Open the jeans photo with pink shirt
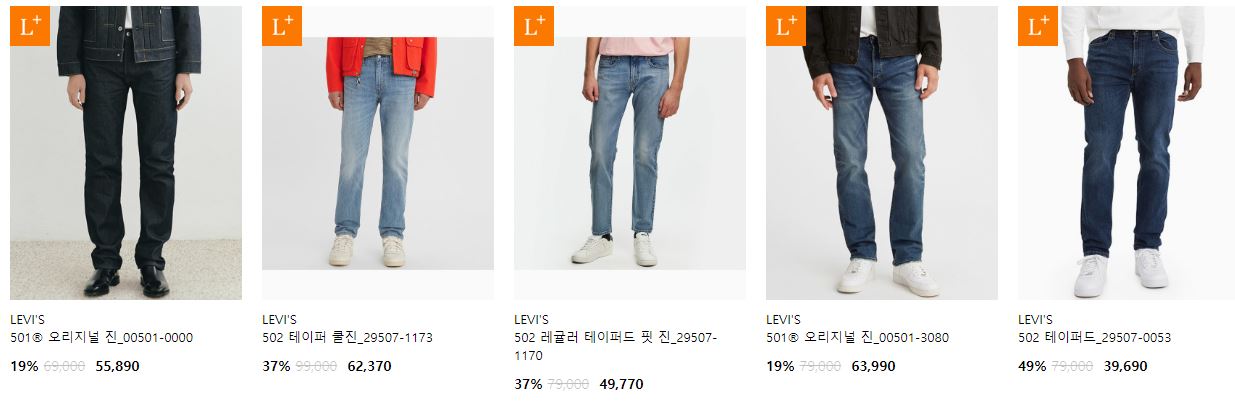 point(630,153)
